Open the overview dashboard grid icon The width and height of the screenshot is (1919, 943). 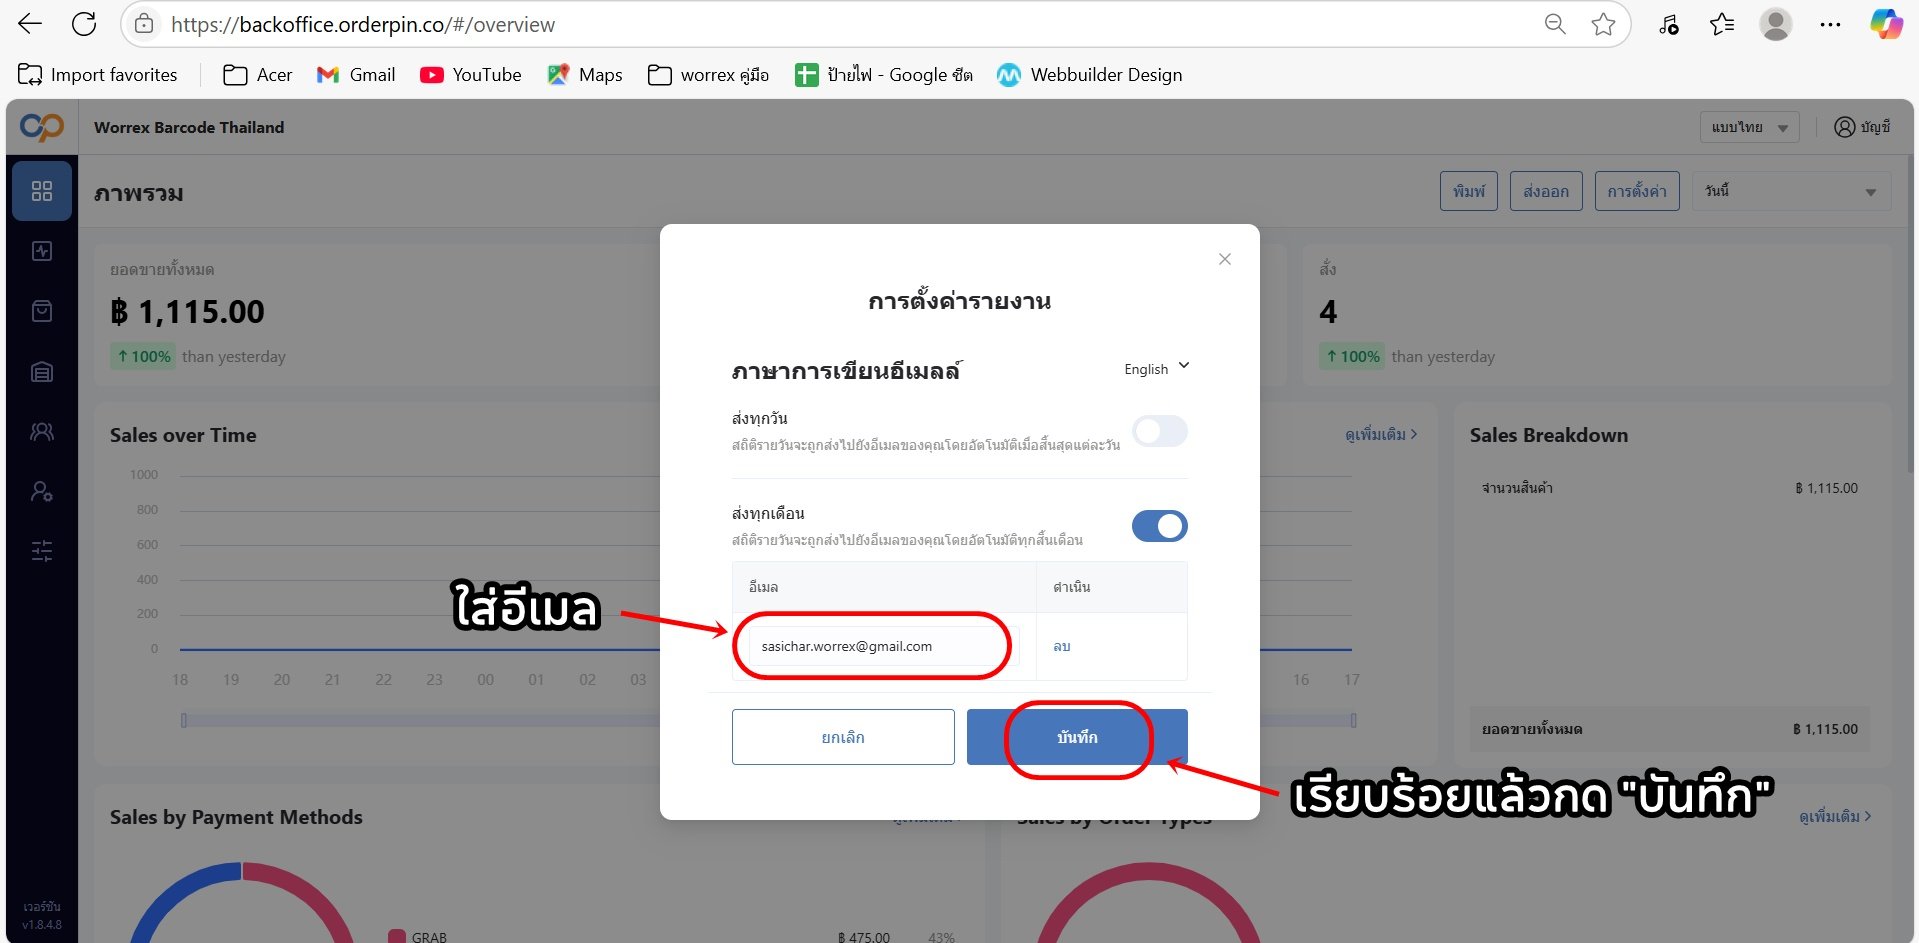42,191
